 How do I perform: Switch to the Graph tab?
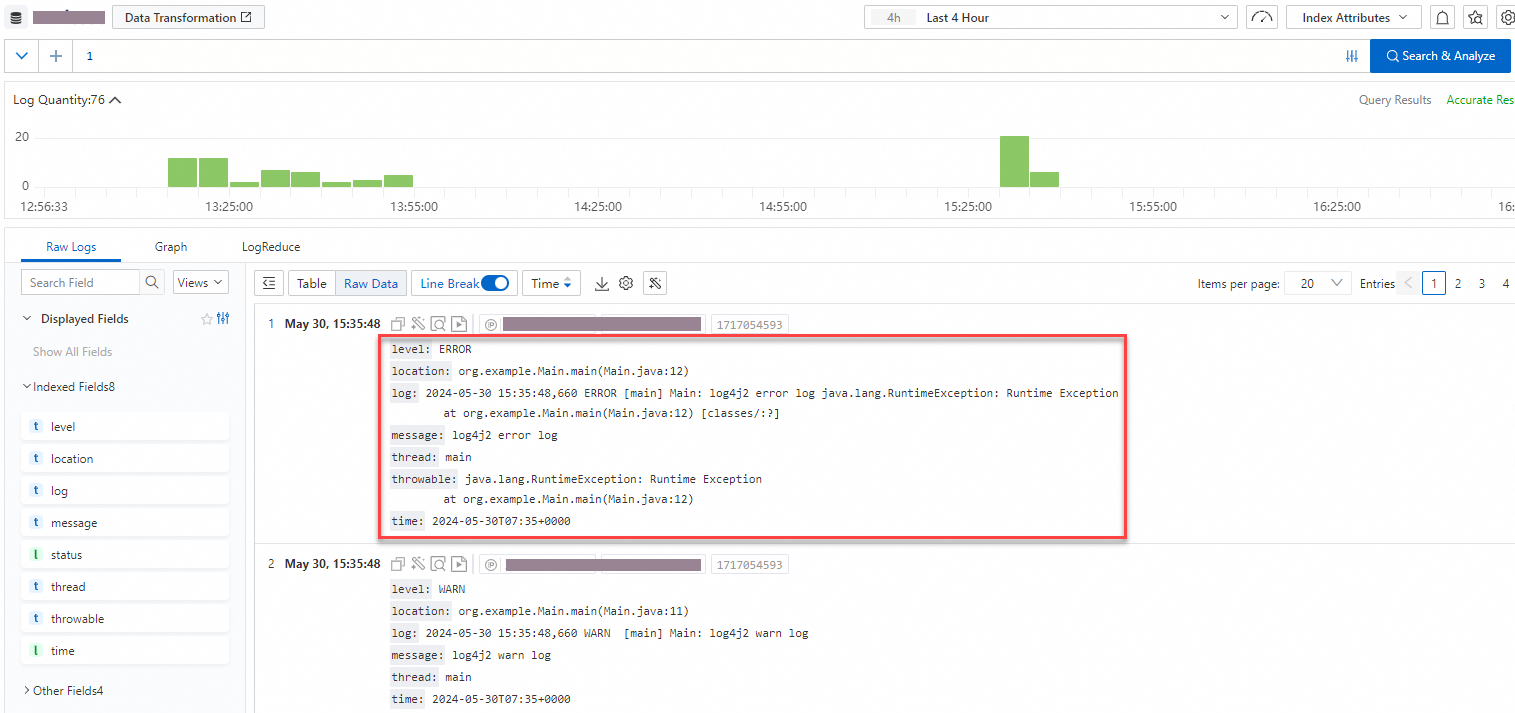(171, 247)
